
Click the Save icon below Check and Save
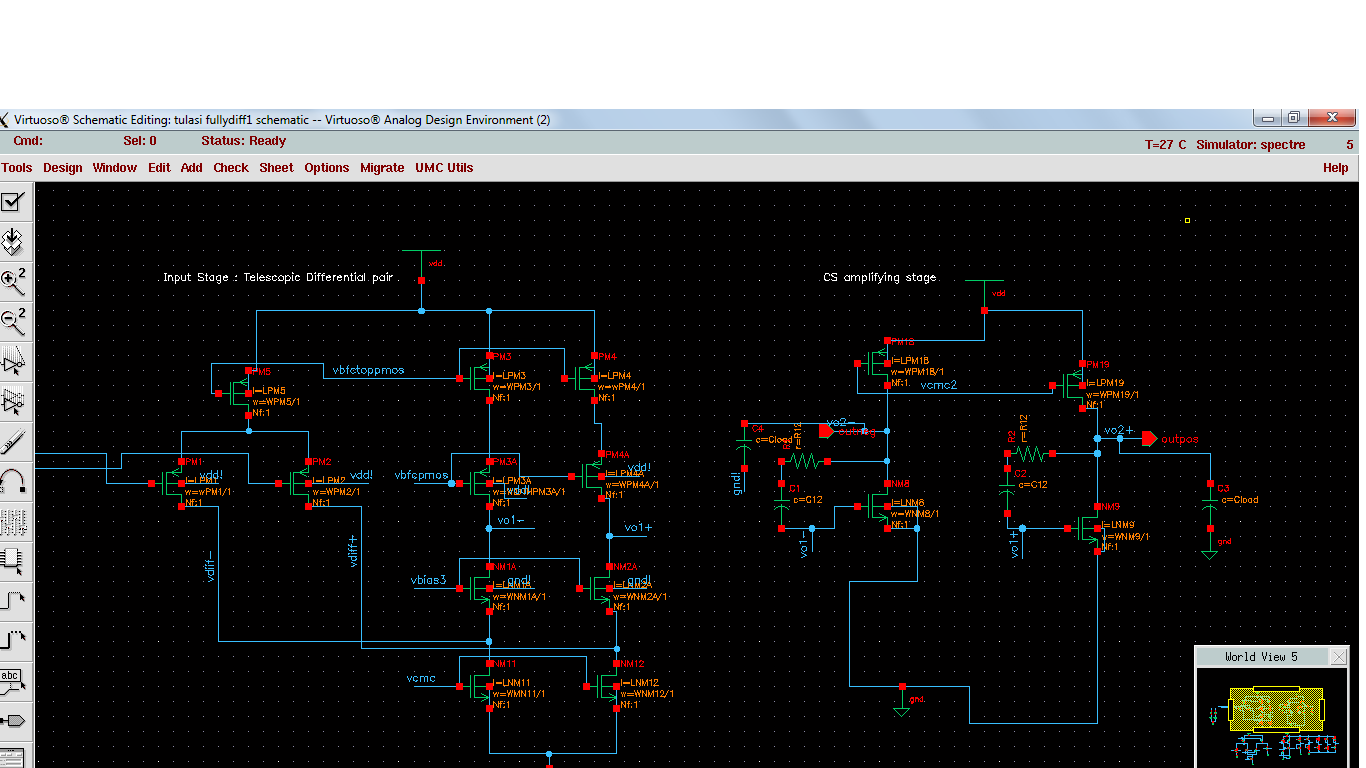pos(13,241)
